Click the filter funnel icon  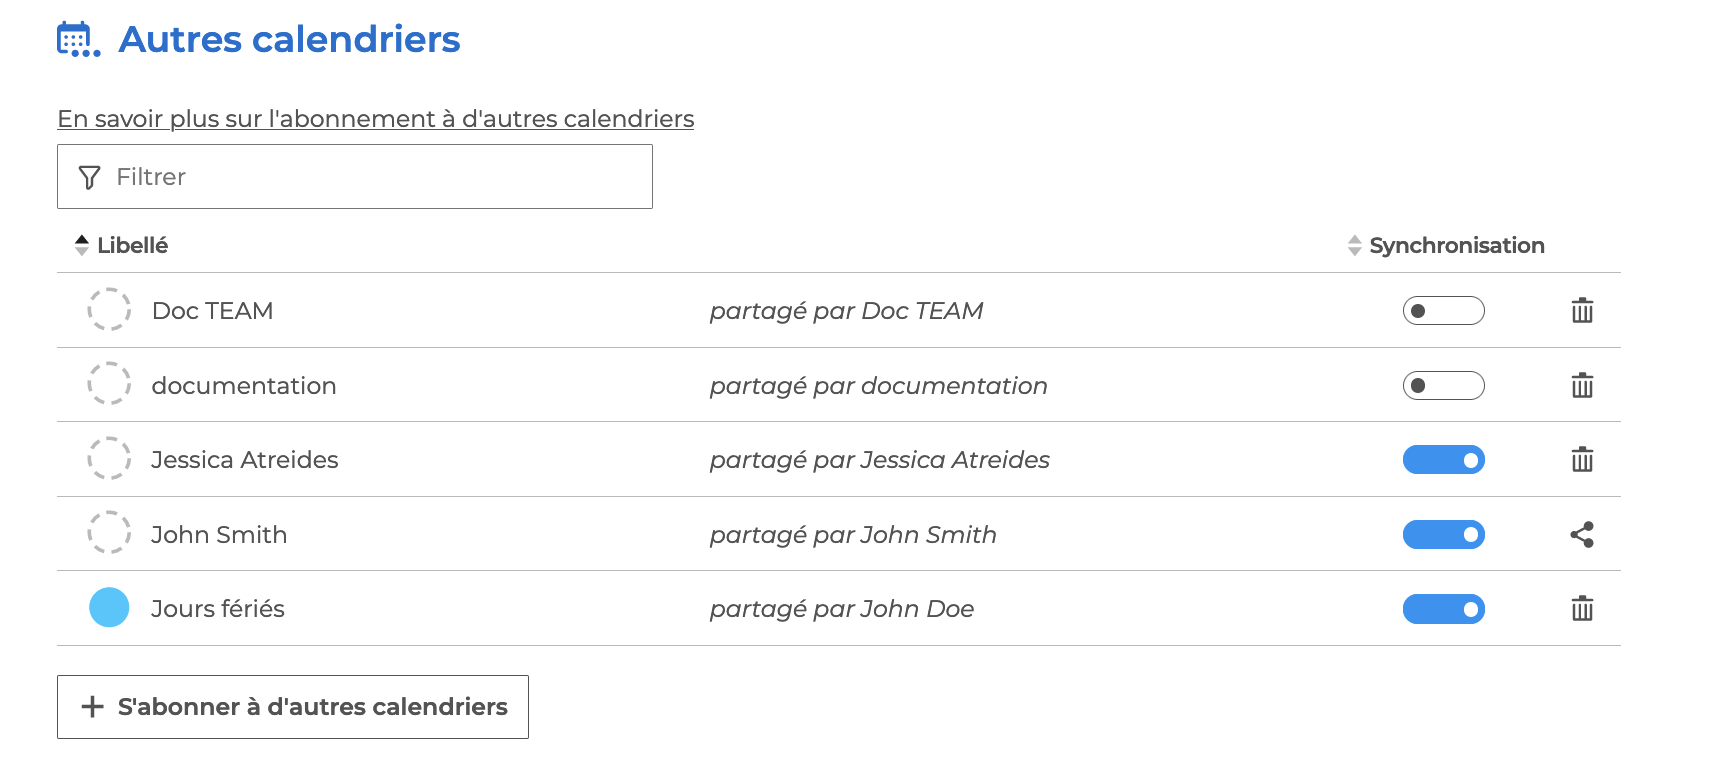(89, 178)
